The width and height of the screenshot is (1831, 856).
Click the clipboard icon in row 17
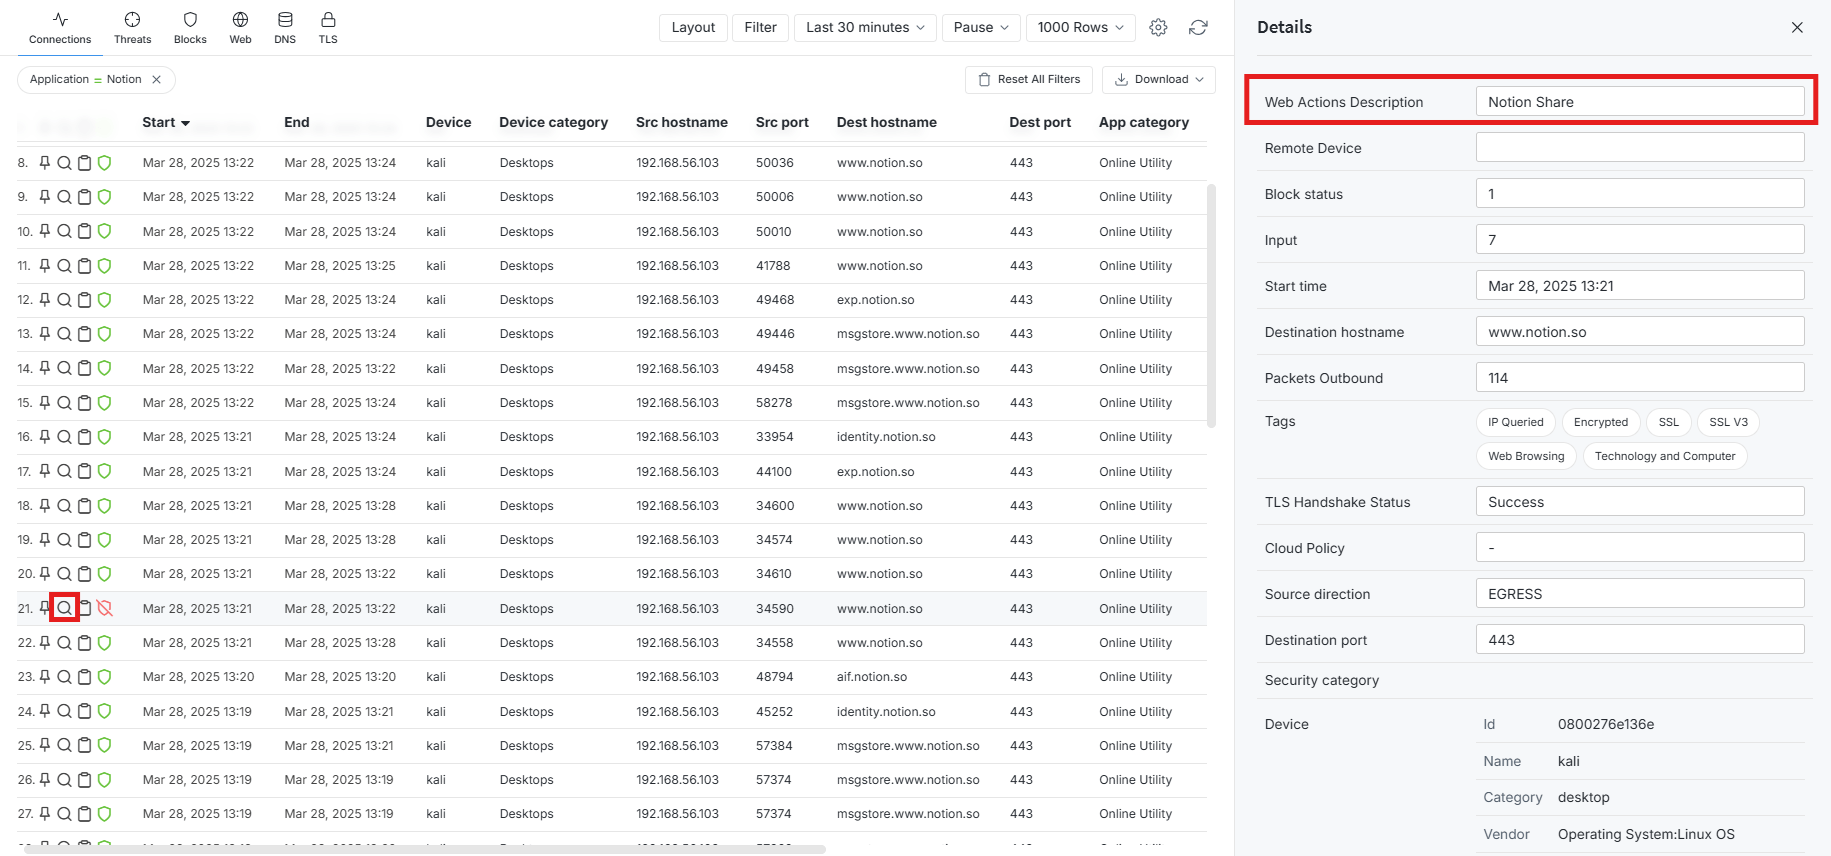85,471
